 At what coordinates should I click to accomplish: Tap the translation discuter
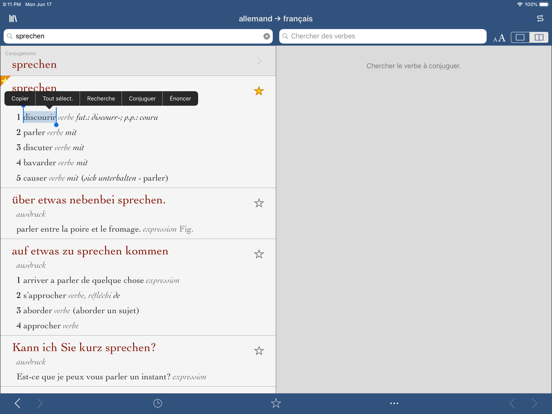(x=38, y=148)
